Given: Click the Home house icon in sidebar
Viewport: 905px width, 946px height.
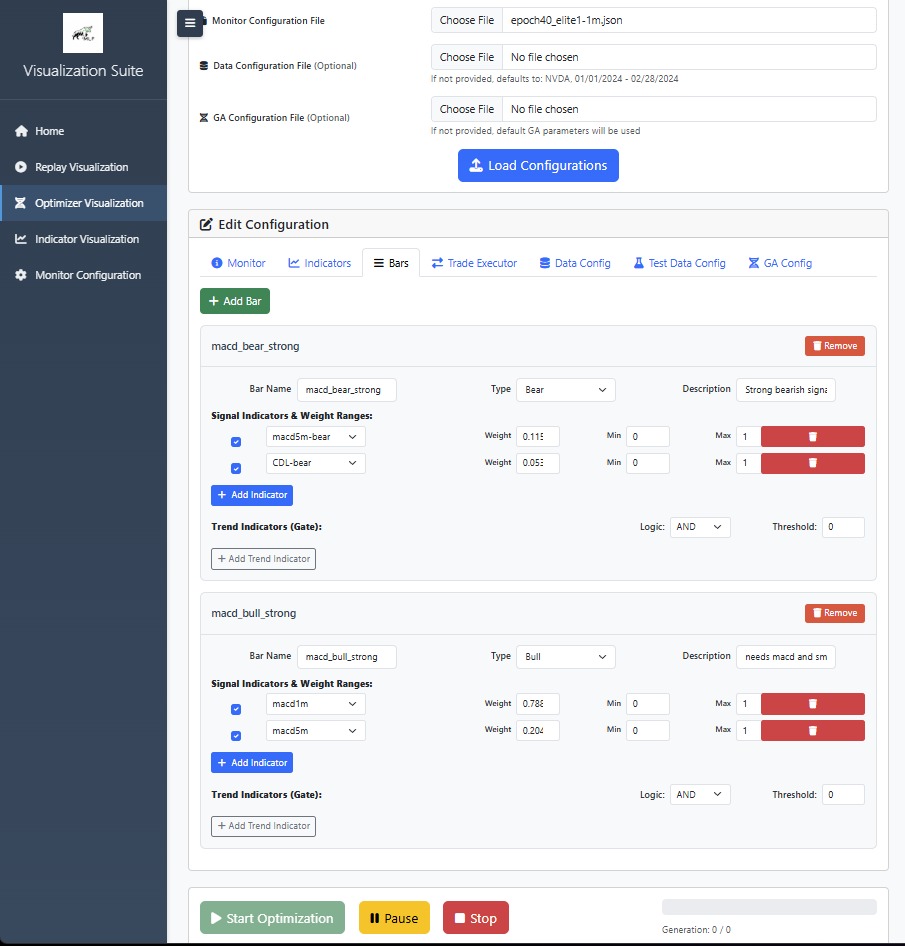Looking at the screenshot, I should [x=21, y=131].
